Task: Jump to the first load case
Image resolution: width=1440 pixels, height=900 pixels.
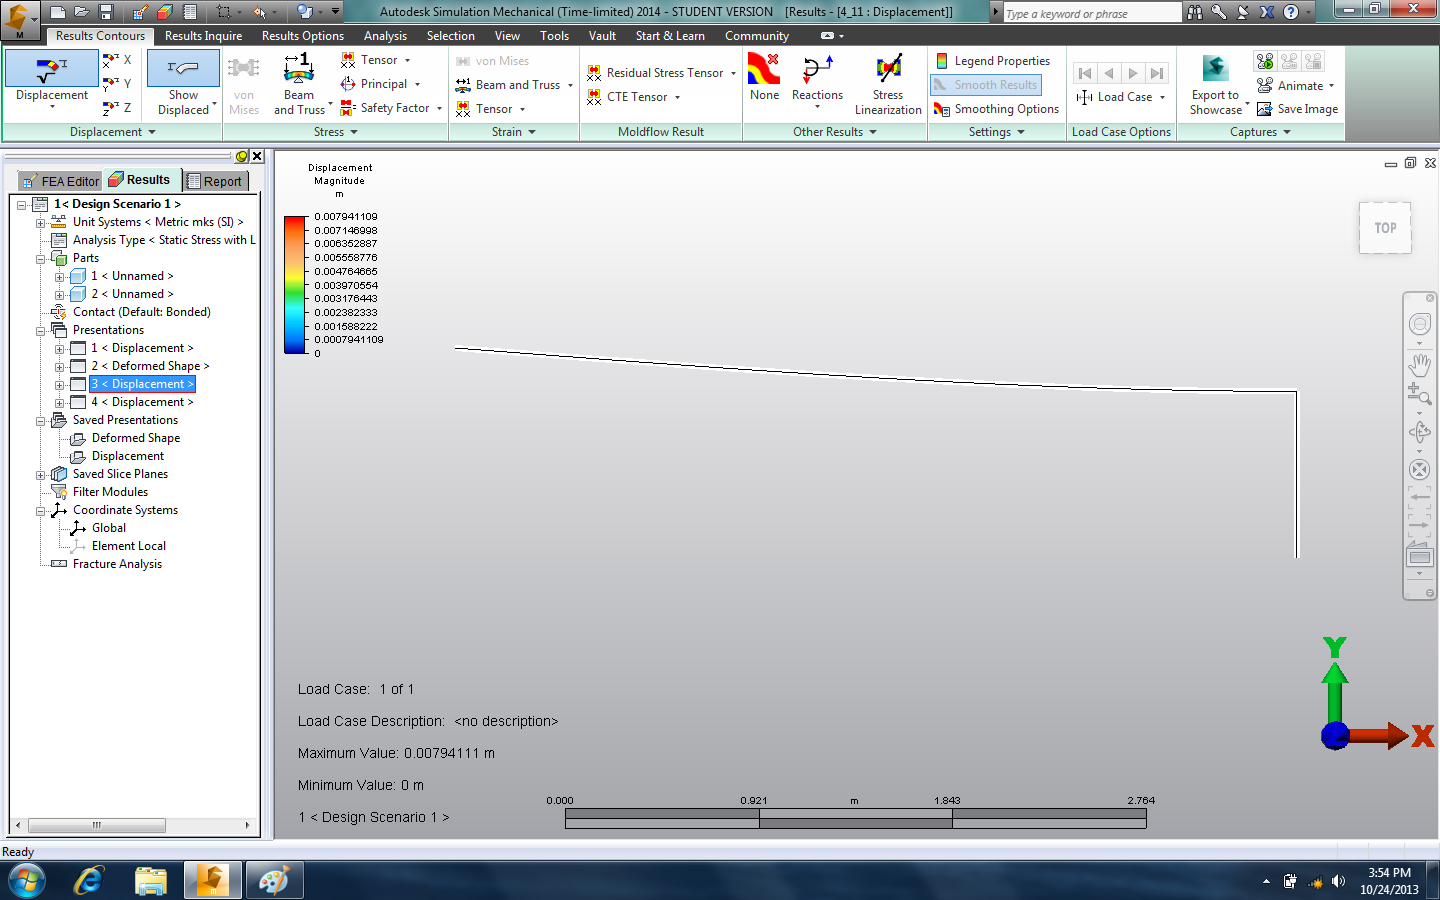Action: pyautogui.click(x=1085, y=73)
